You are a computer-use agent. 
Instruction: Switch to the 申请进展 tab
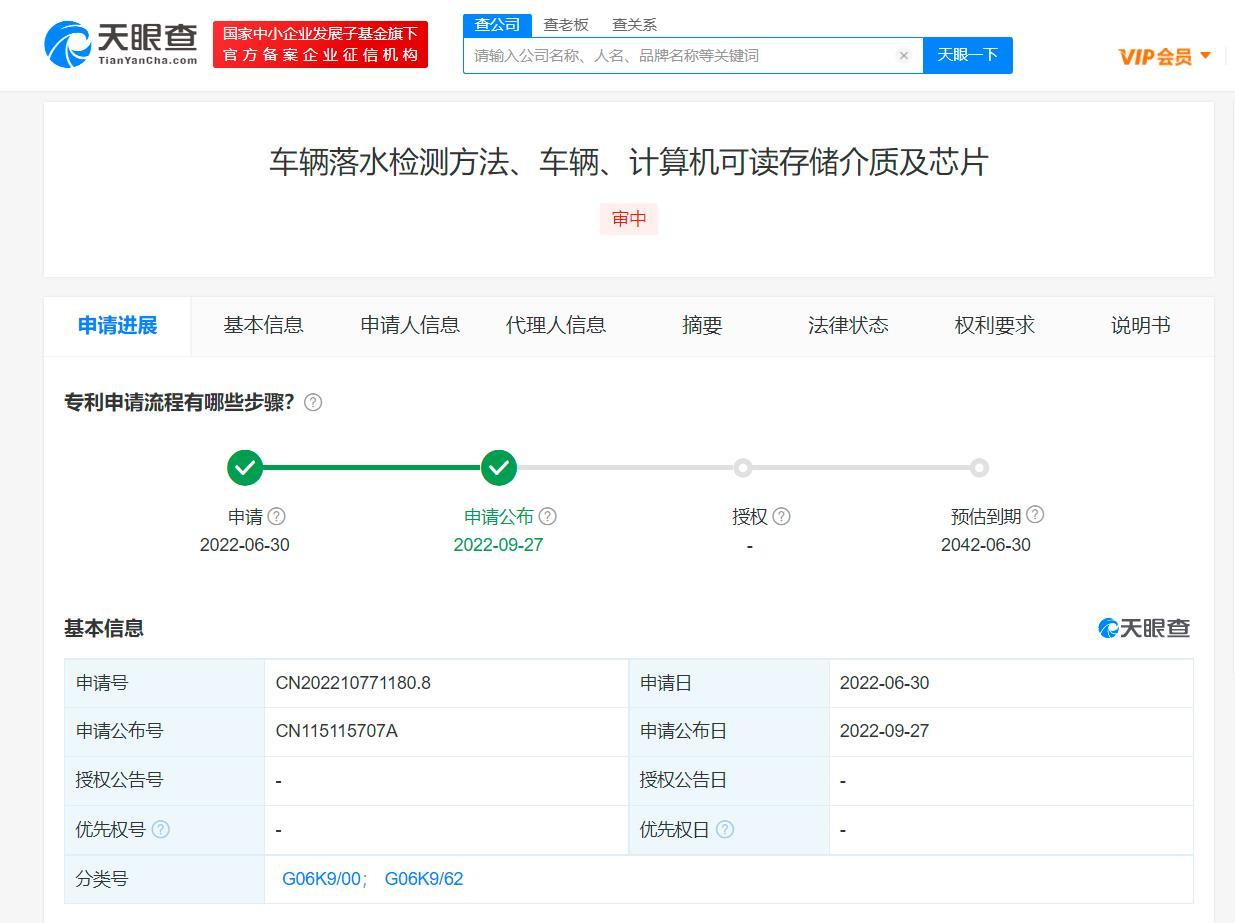tap(118, 325)
